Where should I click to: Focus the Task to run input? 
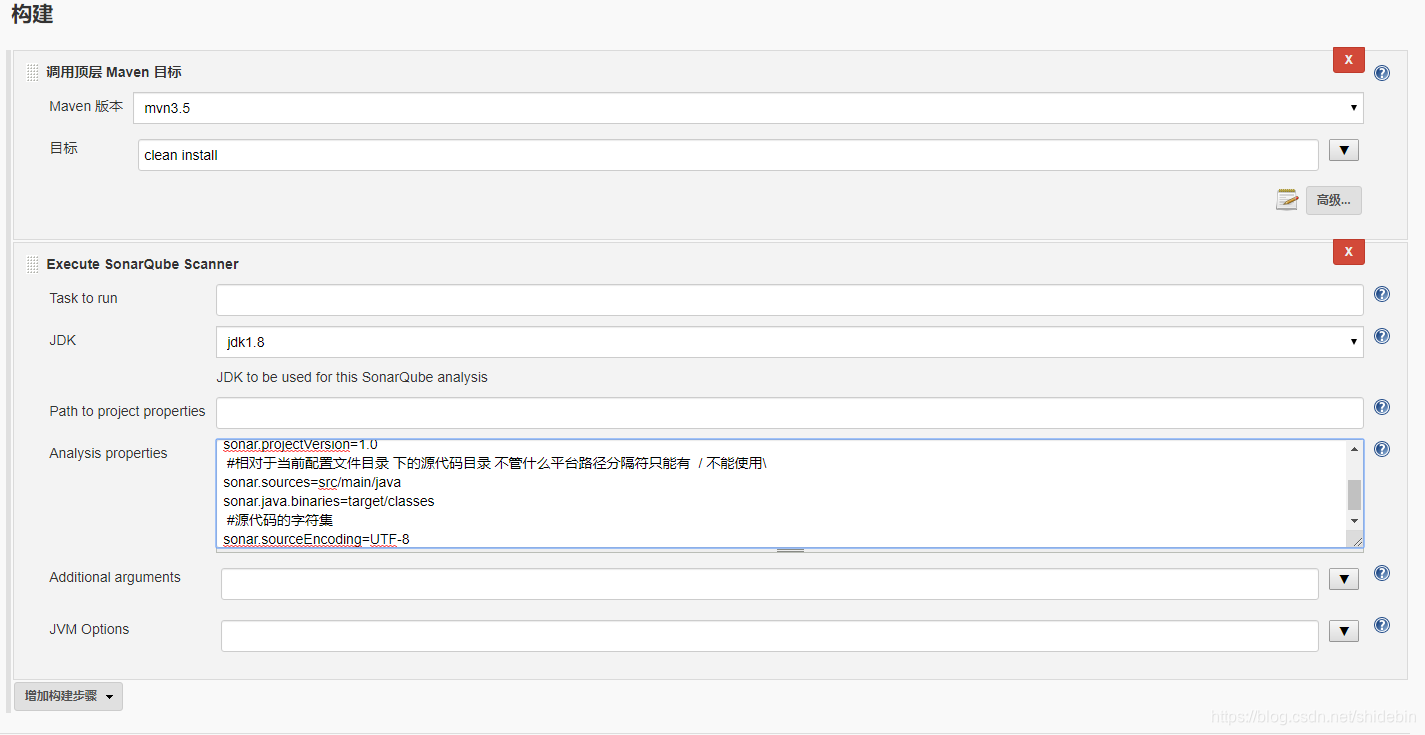(790, 300)
